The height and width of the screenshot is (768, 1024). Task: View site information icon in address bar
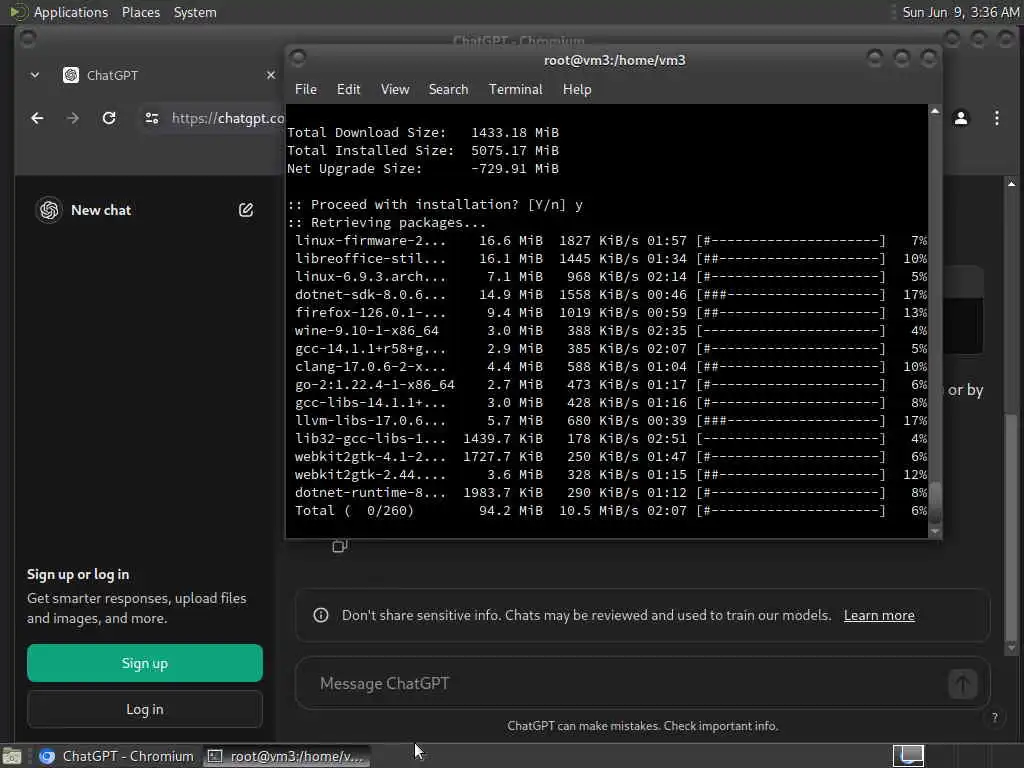tap(152, 118)
